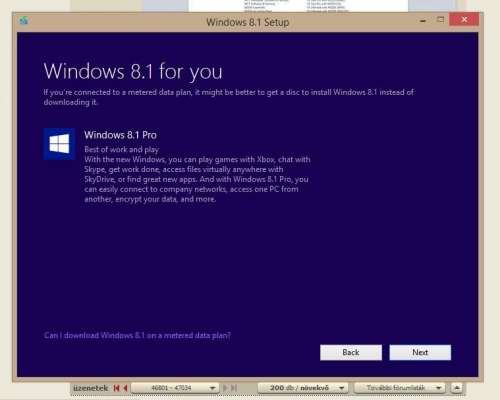Click the Windows Setup title bar icon
This screenshot has height=400, width=500.
24,21
